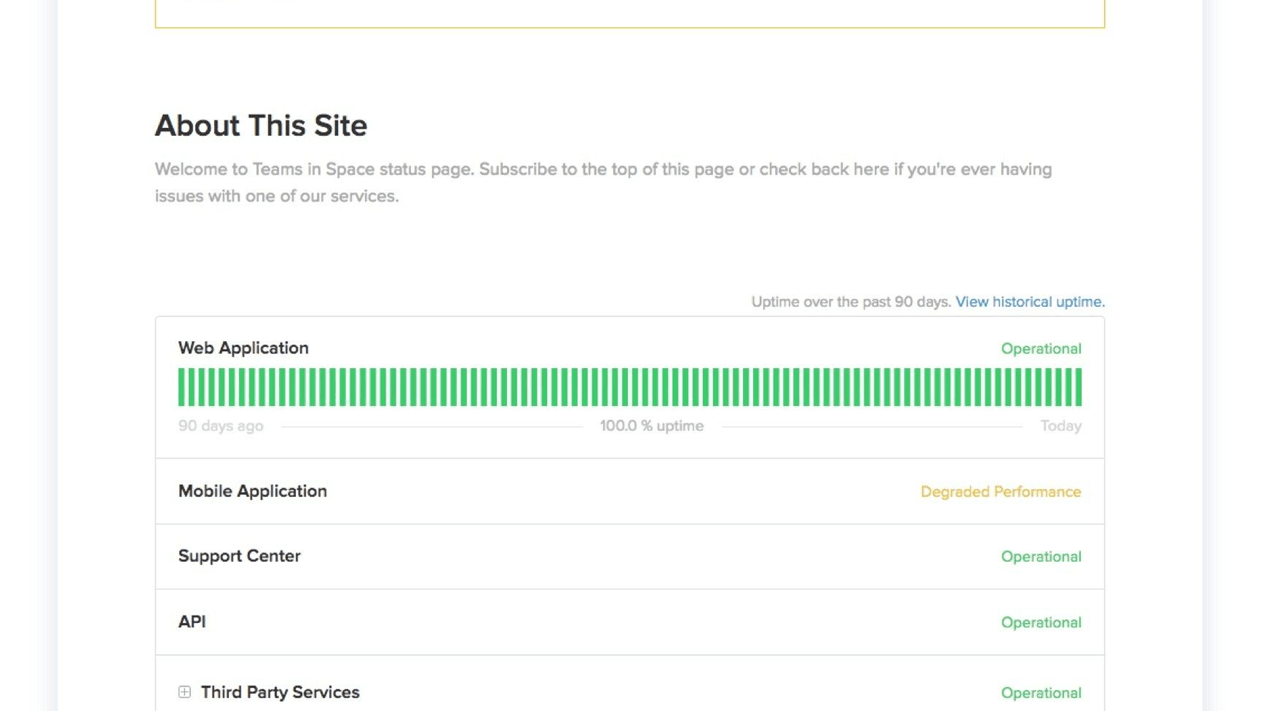The width and height of the screenshot is (1263, 711).
Task: Toggle the Mobile Application status row
Action: coord(252,491)
